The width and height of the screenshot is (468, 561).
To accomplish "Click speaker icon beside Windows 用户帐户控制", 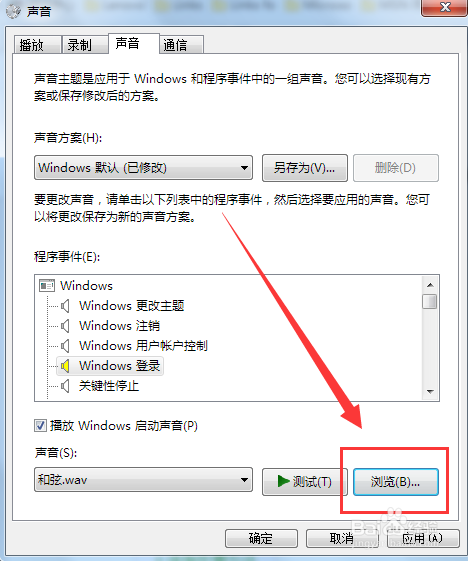I will point(65,346).
